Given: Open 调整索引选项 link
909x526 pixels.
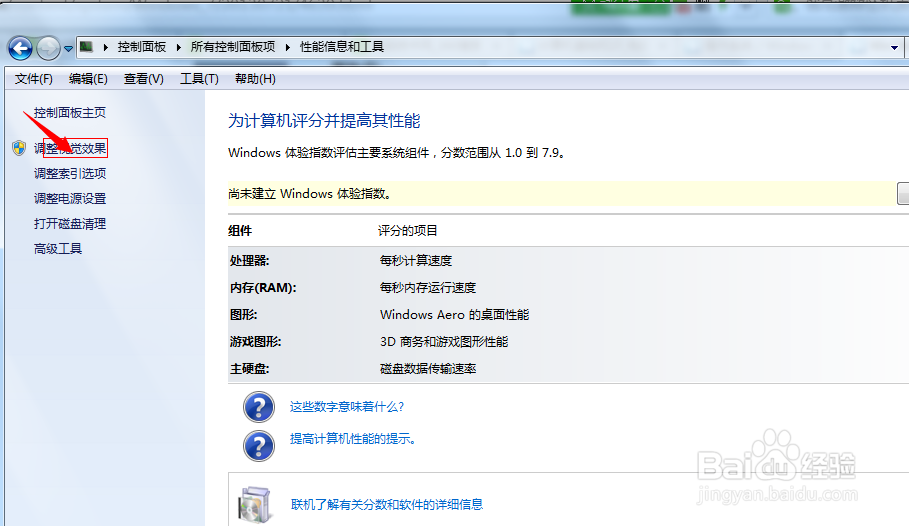Looking at the screenshot, I should [x=70, y=173].
